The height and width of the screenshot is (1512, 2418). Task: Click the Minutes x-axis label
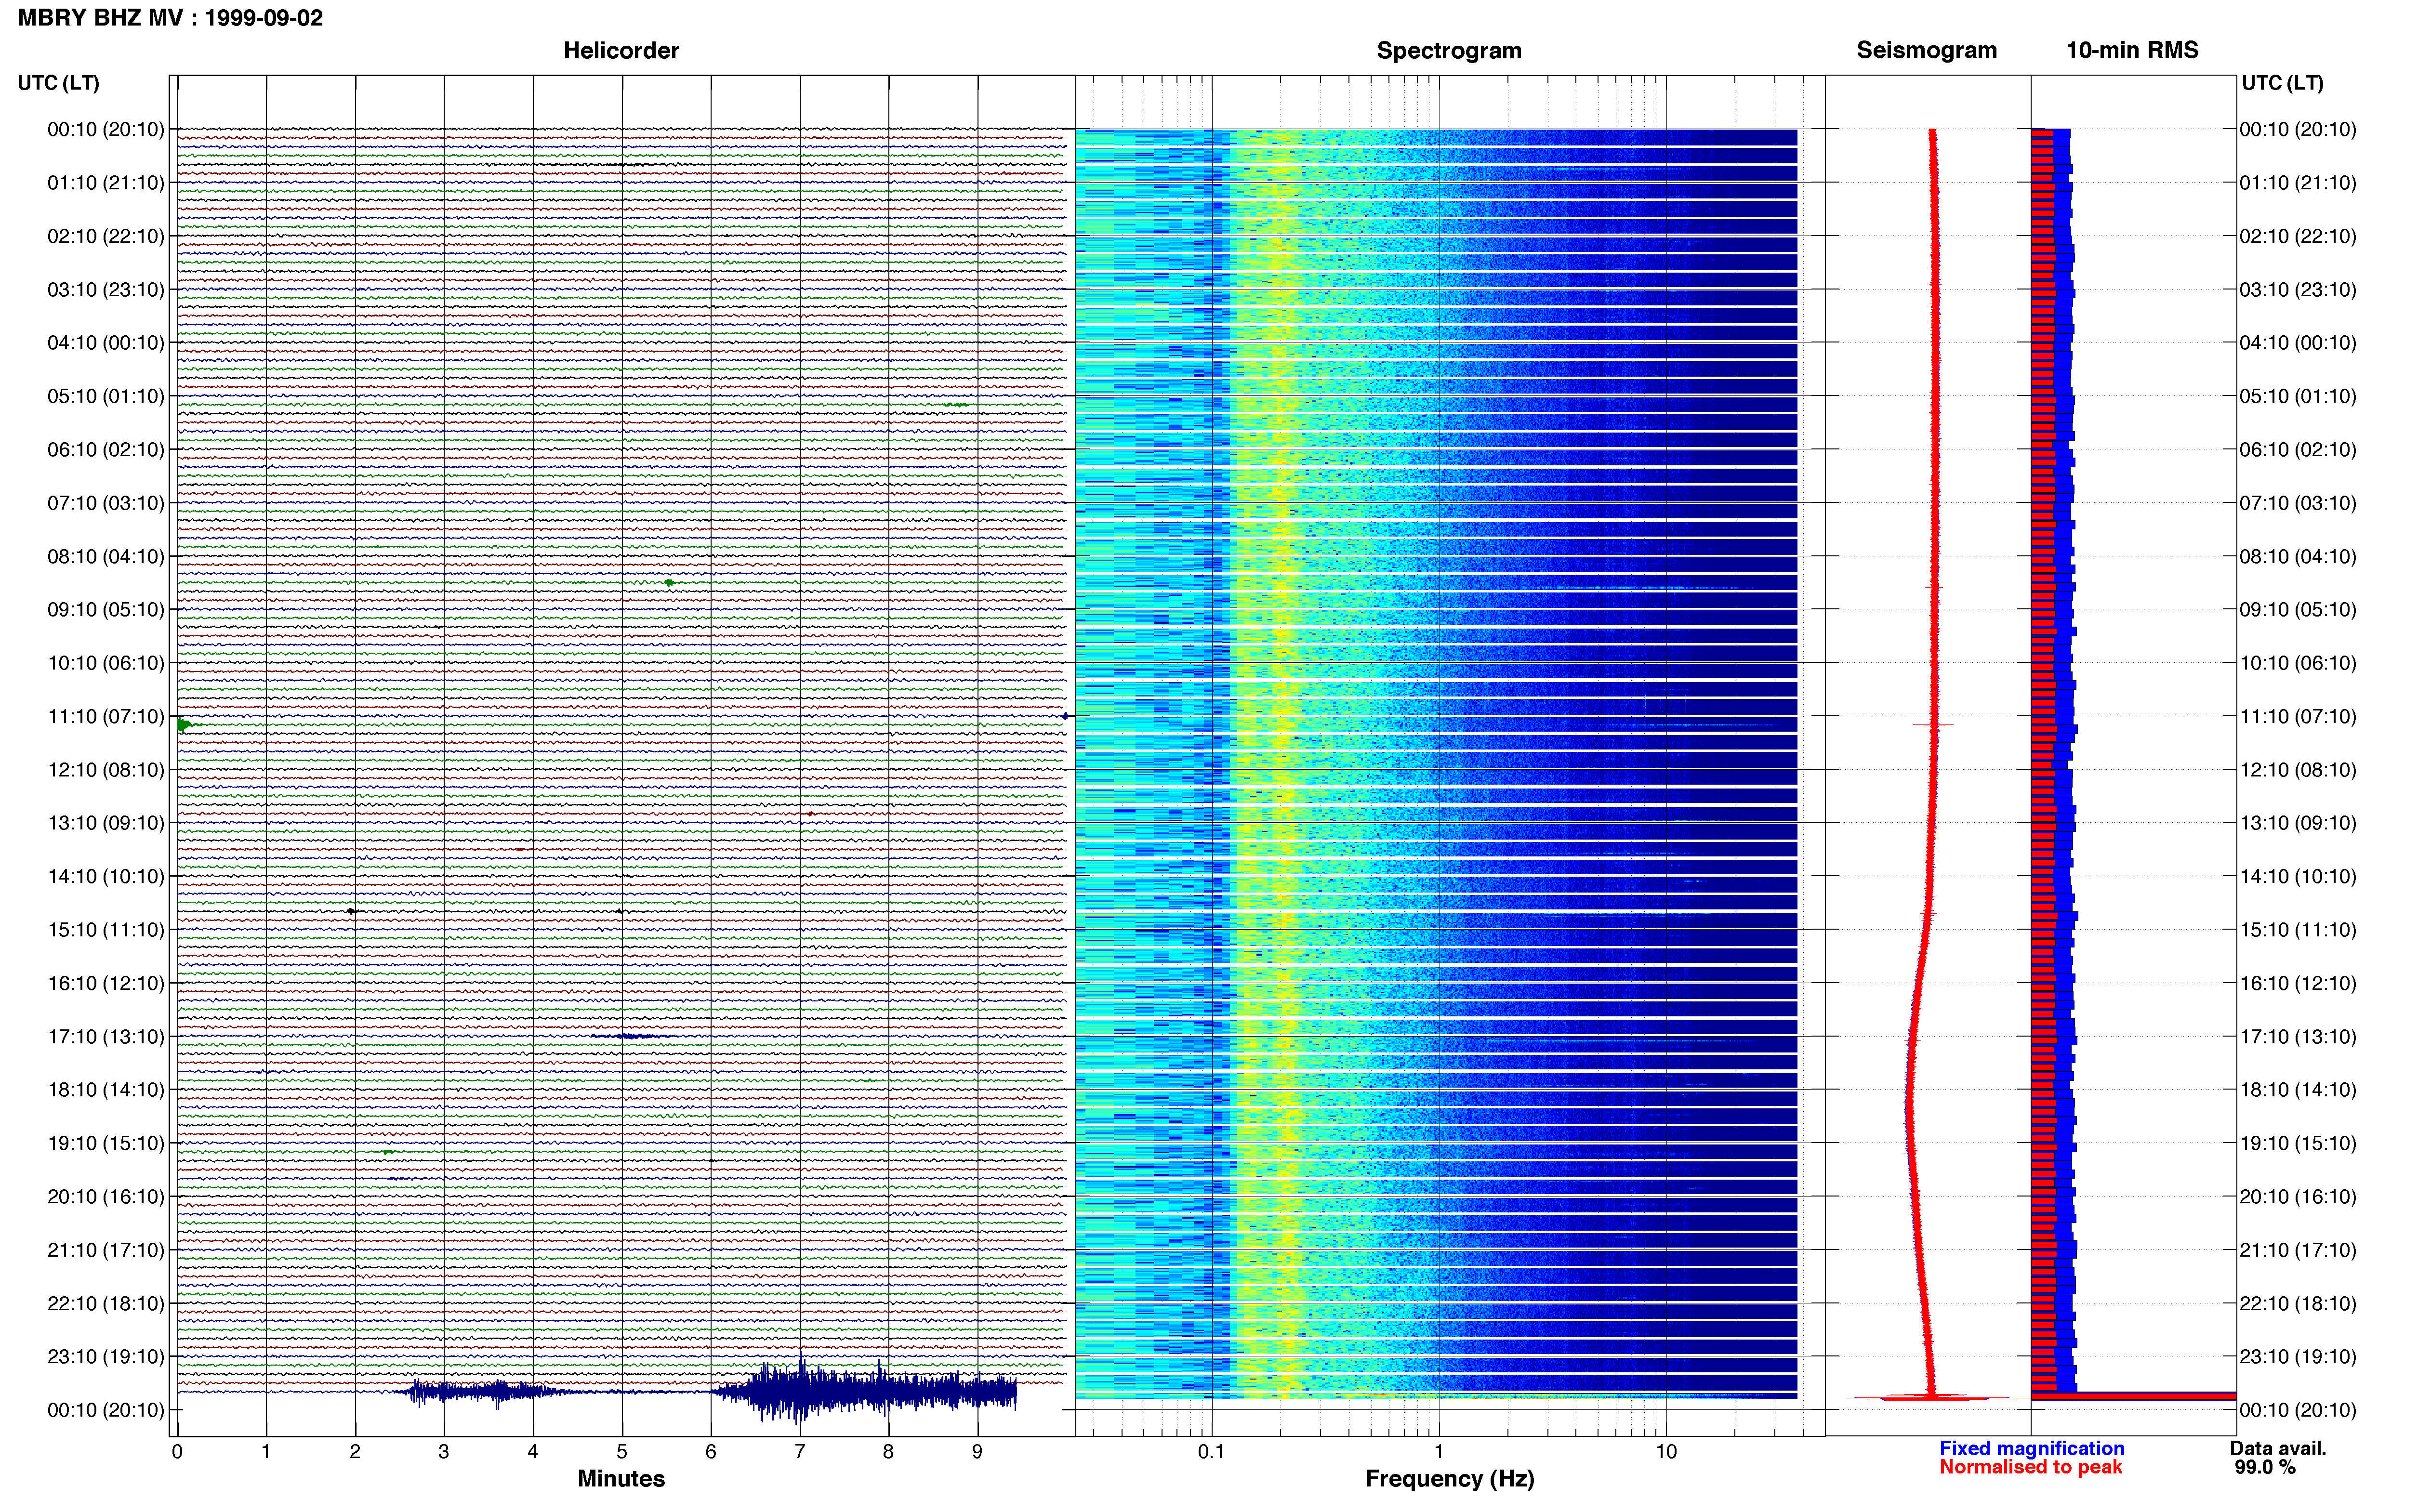tap(621, 1479)
